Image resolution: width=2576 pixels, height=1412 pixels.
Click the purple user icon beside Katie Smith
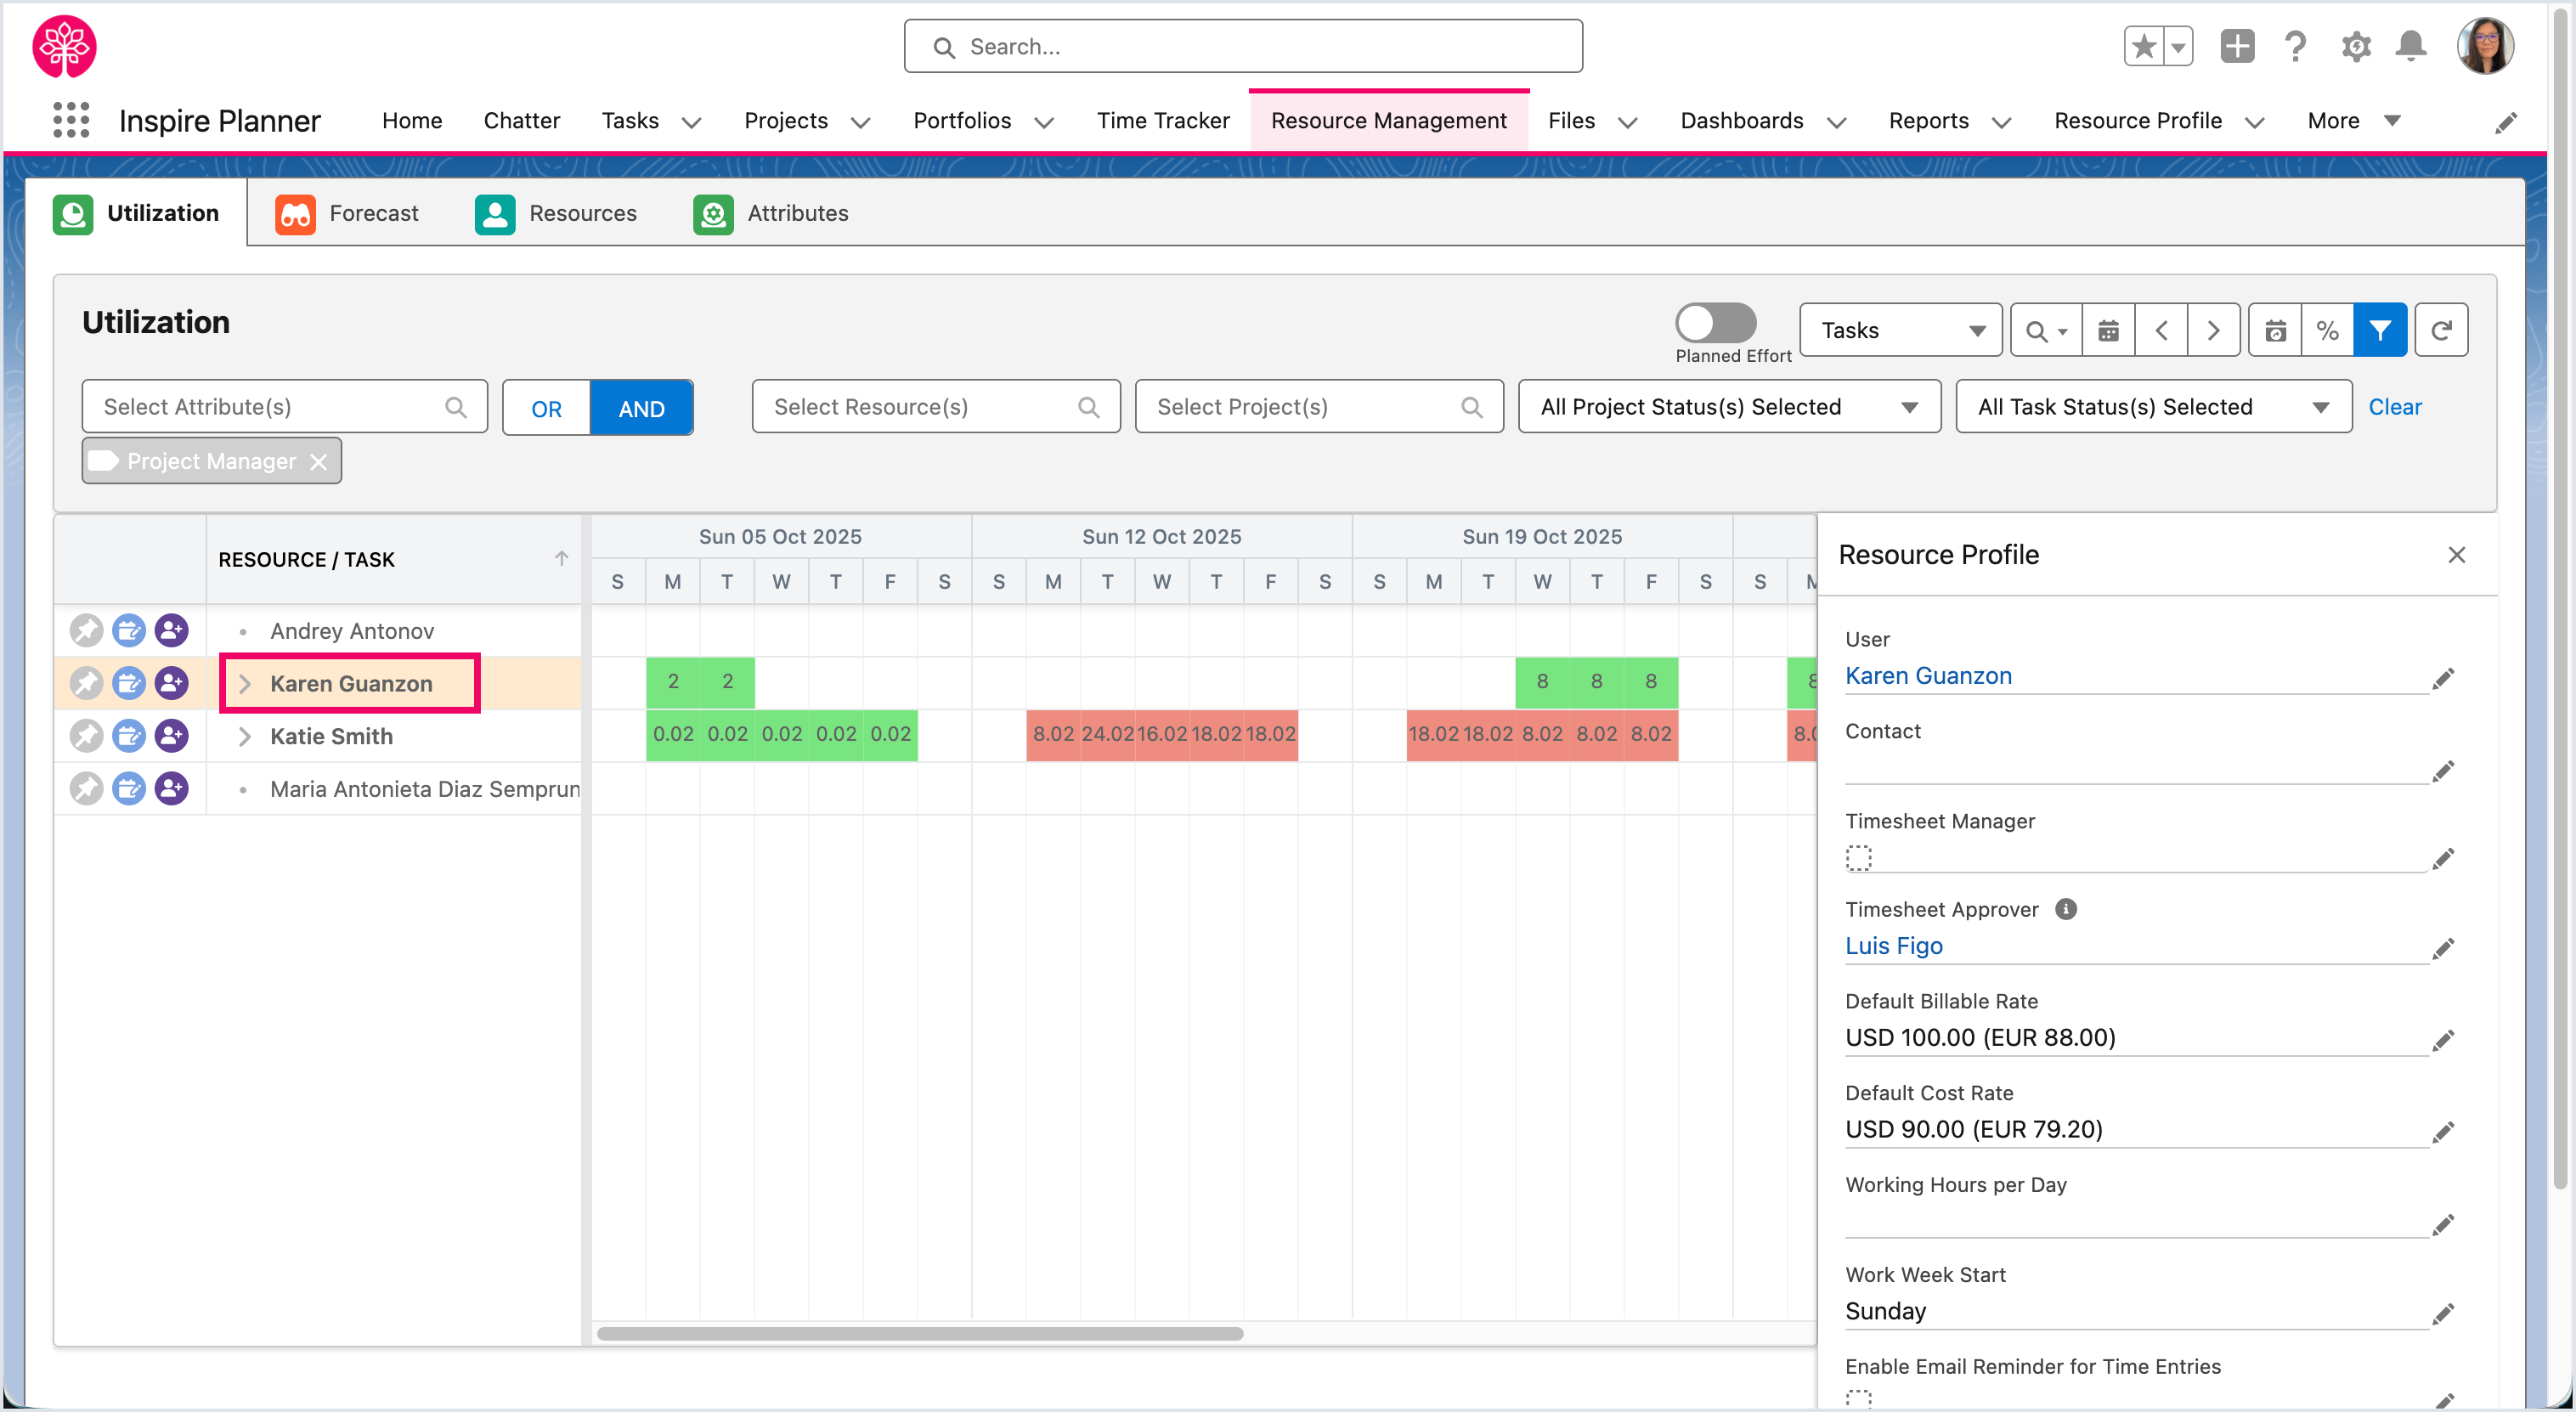[x=171, y=736]
